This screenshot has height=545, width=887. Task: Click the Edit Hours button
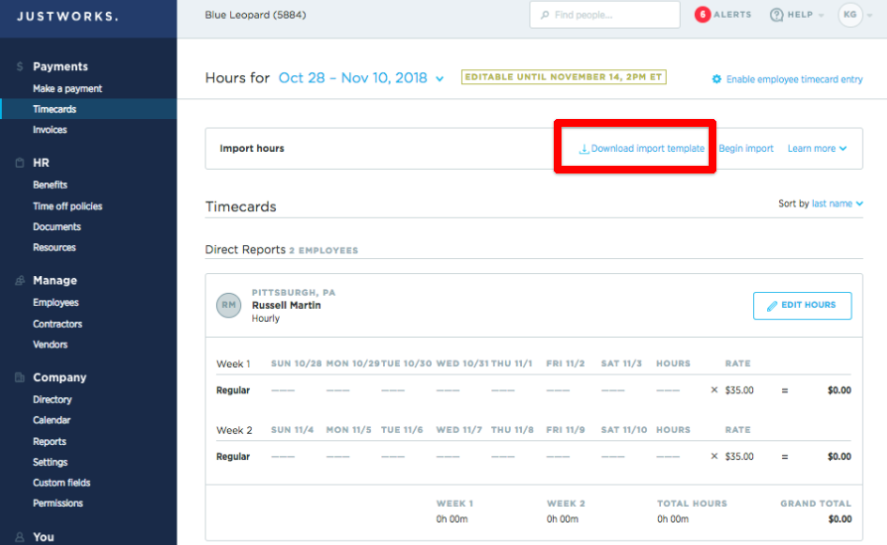(802, 306)
